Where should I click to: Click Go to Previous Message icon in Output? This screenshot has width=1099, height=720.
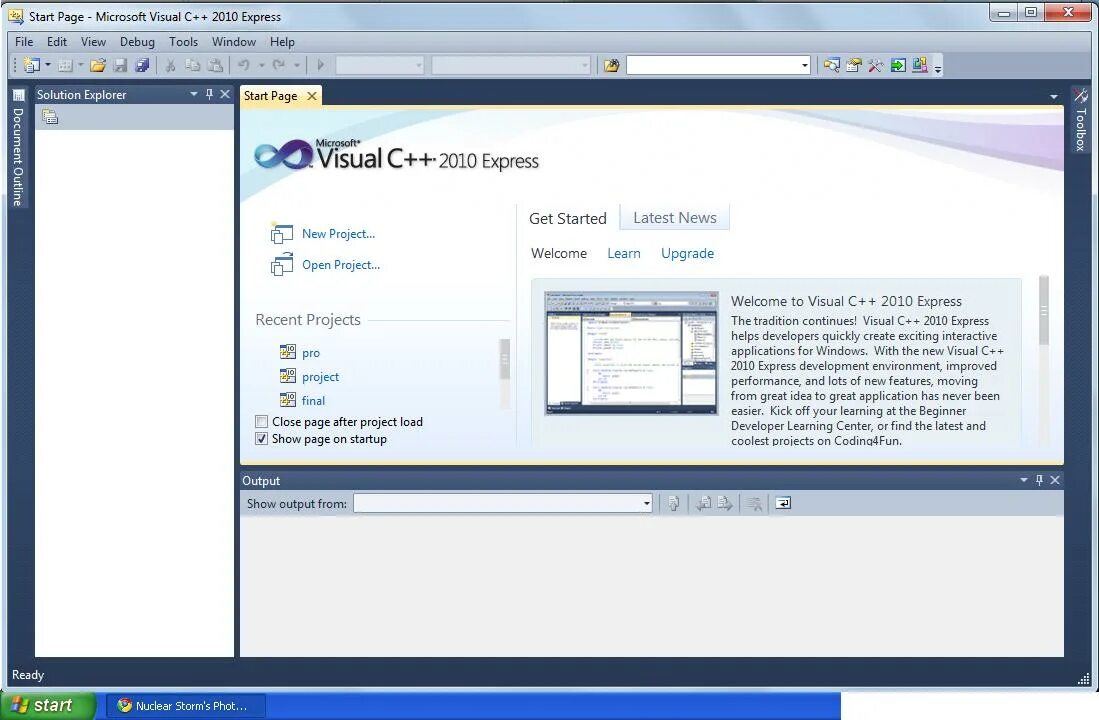pos(704,503)
